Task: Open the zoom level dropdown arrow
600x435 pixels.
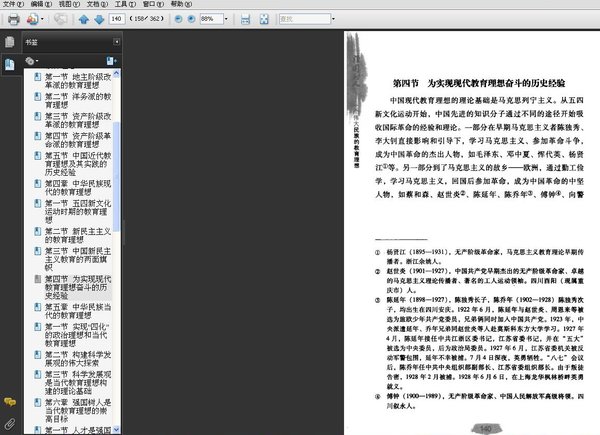Action: (x=226, y=19)
